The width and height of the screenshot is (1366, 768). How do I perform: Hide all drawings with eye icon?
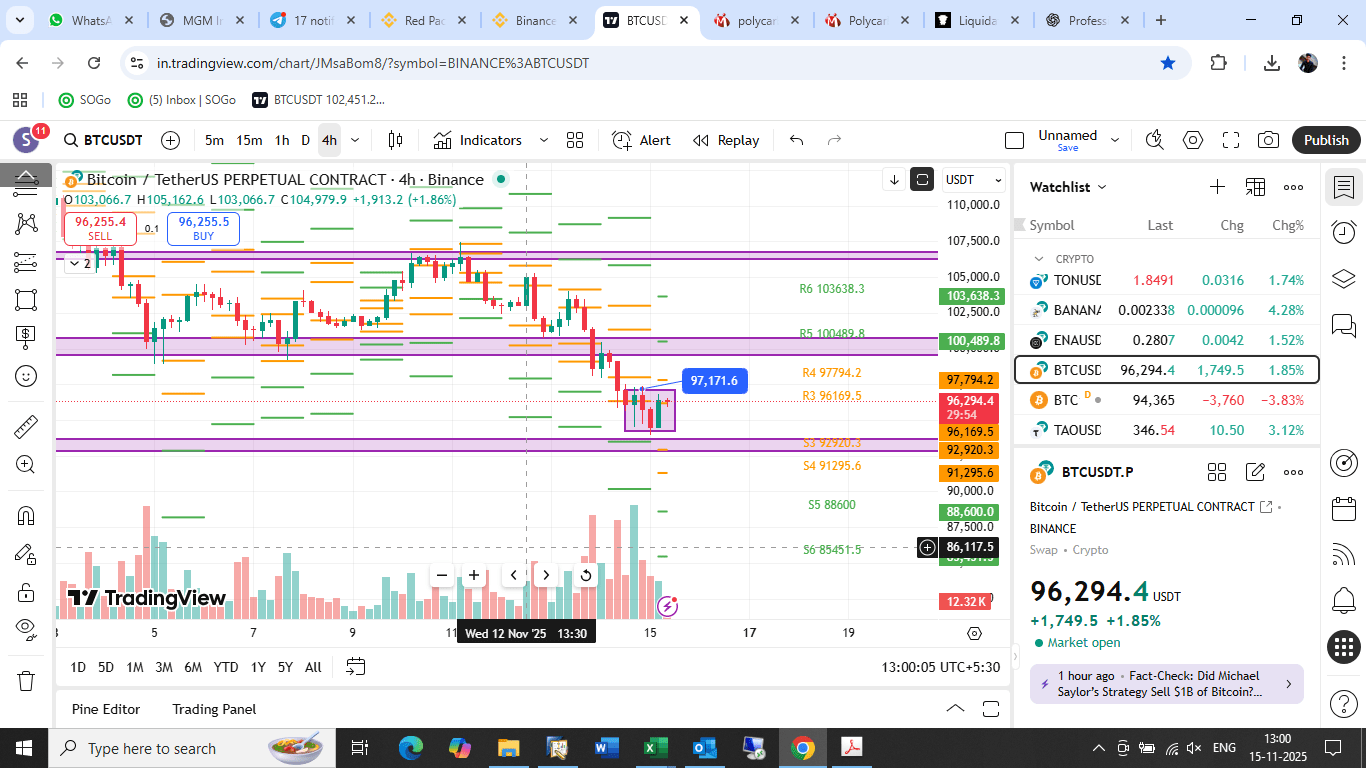click(26, 629)
